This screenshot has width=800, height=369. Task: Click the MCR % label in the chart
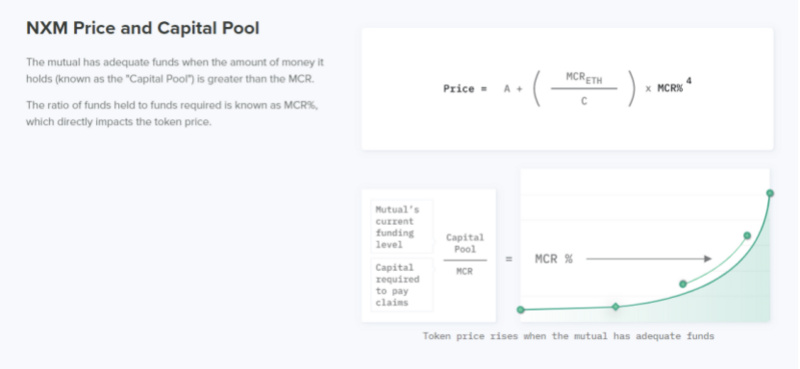click(x=554, y=259)
